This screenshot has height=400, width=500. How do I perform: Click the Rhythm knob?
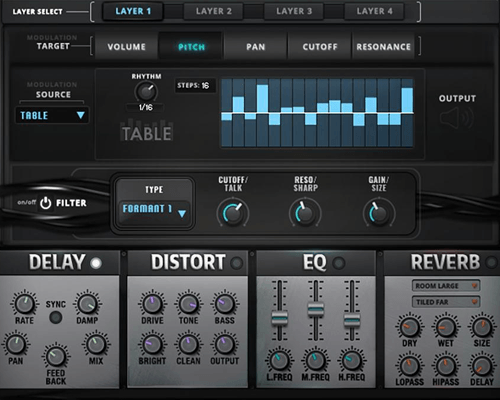(x=146, y=92)
